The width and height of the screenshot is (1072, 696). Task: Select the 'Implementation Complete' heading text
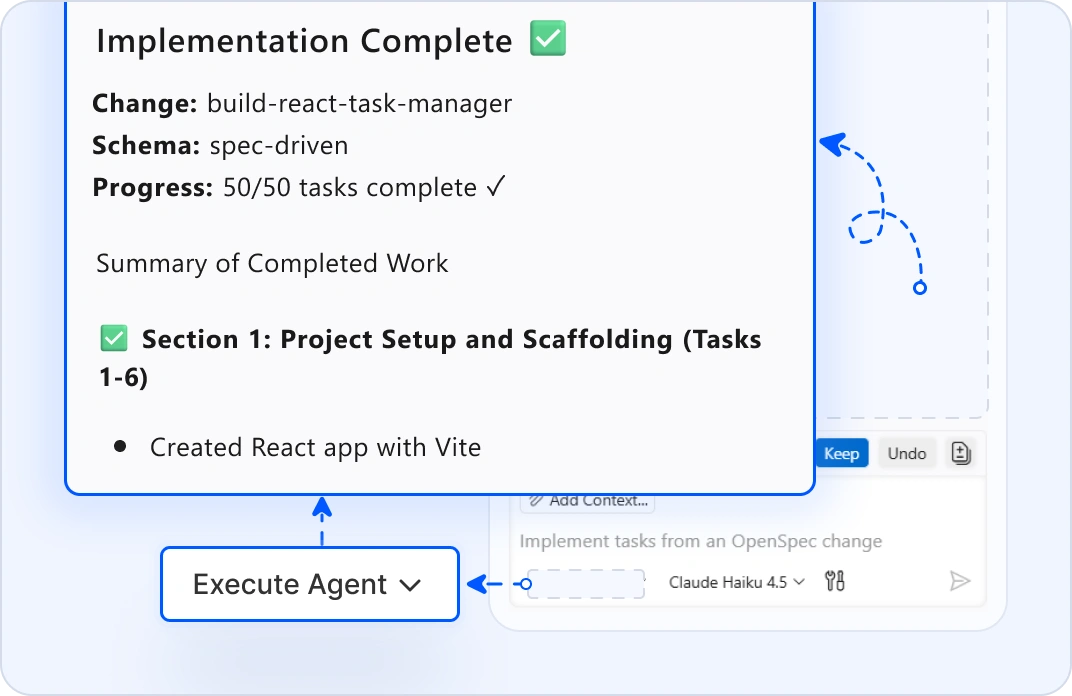[304, 41]
